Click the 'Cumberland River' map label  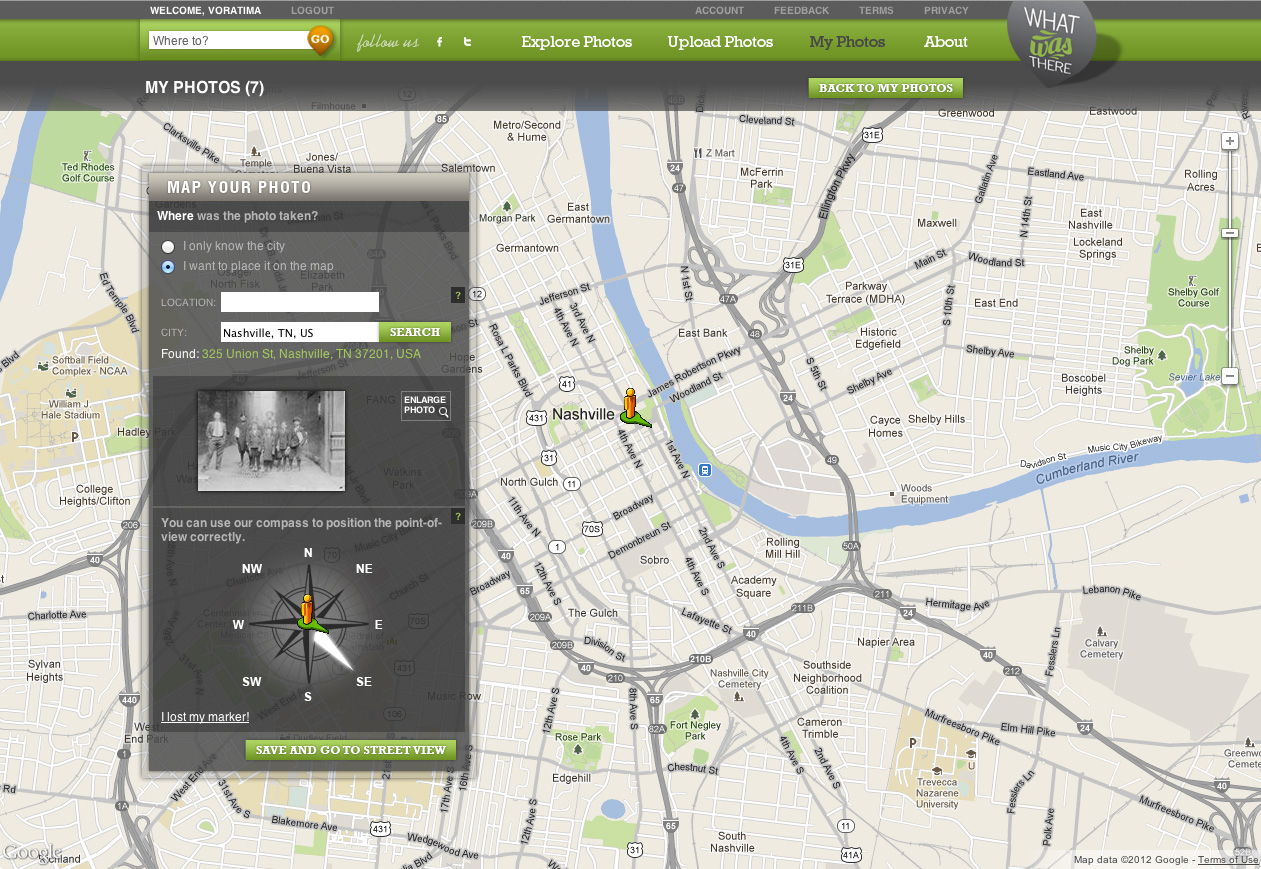pos(1086,468)
